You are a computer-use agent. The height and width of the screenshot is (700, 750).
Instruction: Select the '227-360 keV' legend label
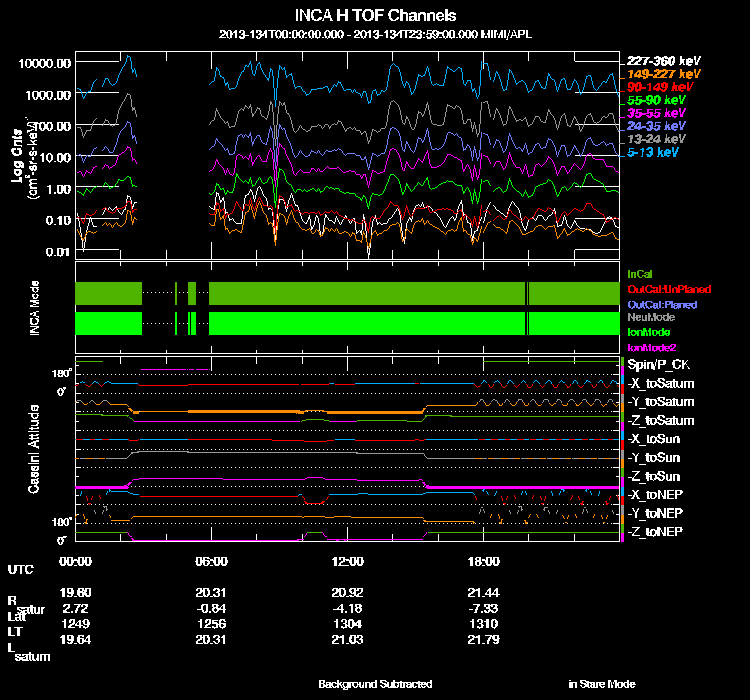click(x=663, y=61)
